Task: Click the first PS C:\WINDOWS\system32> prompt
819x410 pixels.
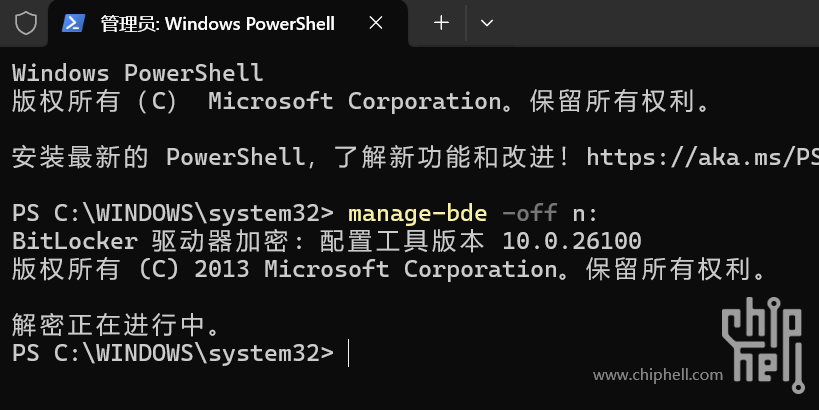Action: (x=172, y=213)
